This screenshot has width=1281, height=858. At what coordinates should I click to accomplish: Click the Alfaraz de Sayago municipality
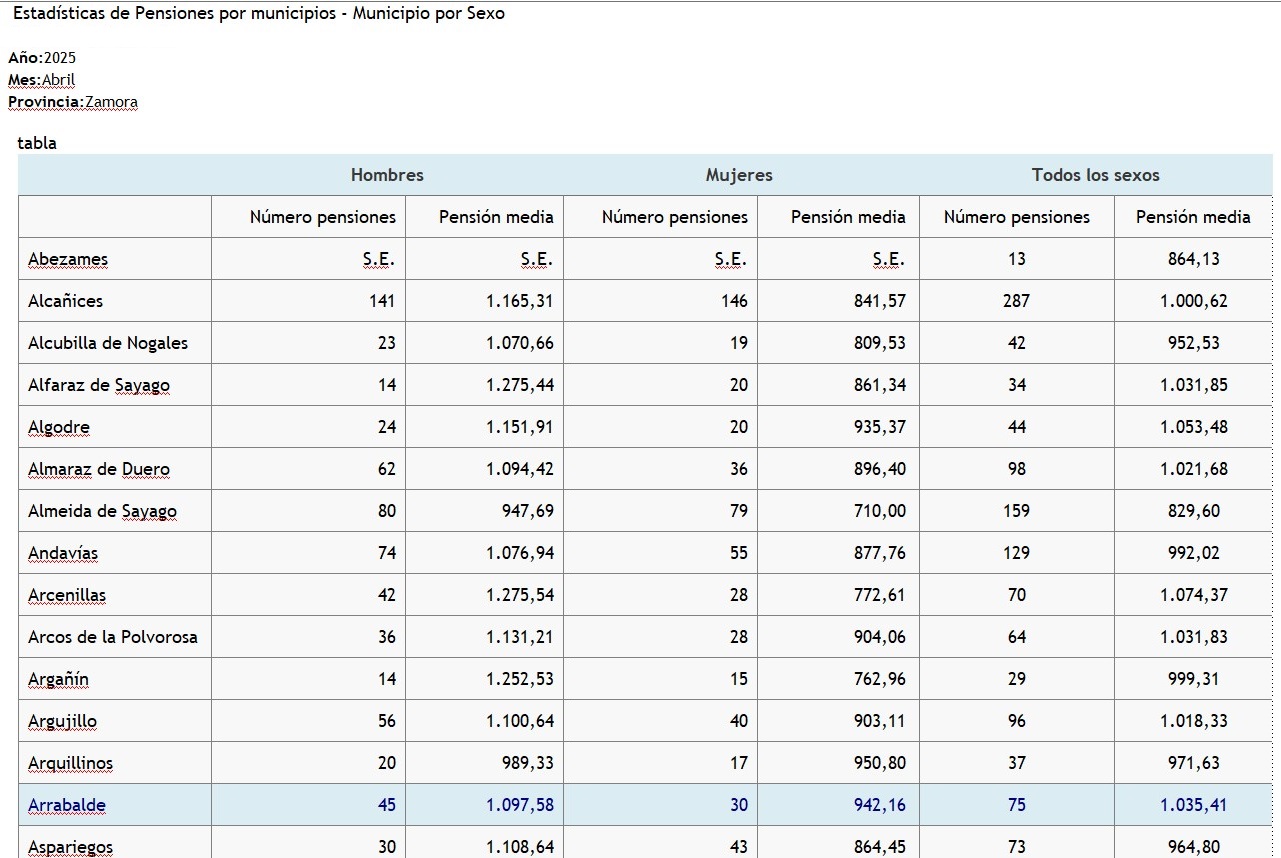(99, 385)
